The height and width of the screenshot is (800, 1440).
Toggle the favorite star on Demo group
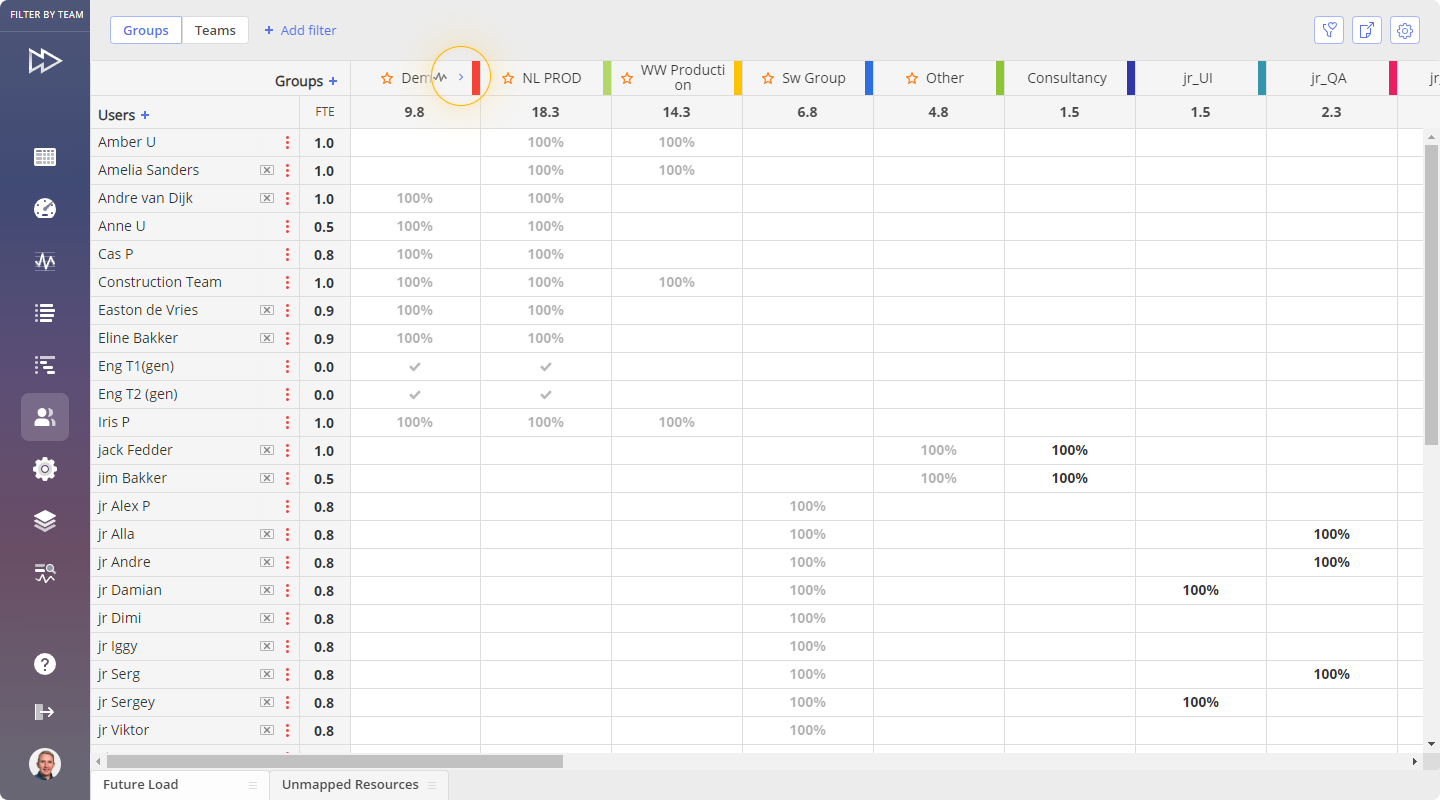[387, 78]
